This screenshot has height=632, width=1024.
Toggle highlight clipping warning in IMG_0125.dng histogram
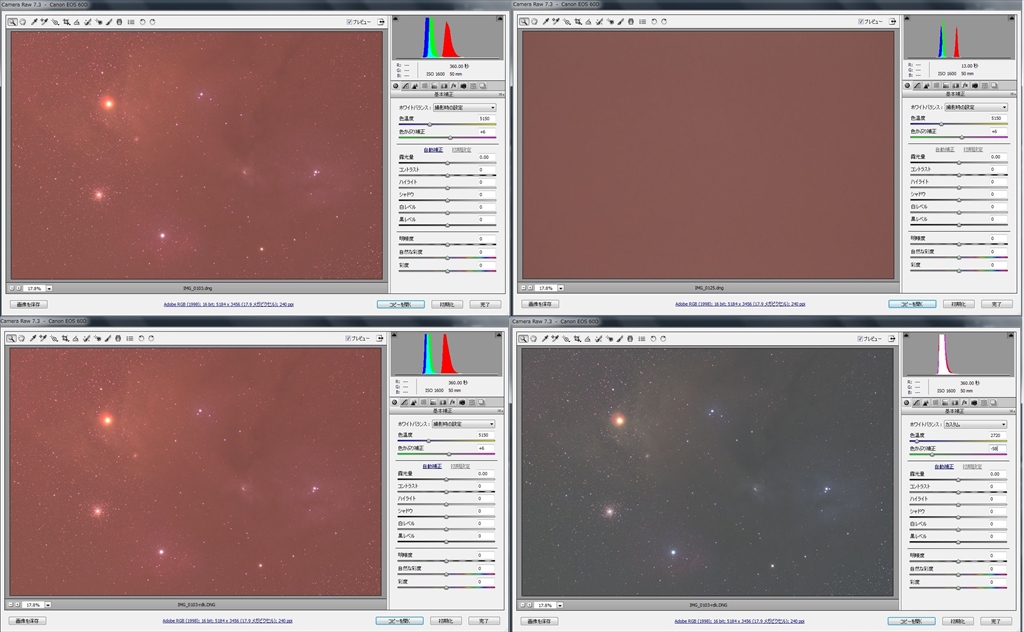[1012, 19]
